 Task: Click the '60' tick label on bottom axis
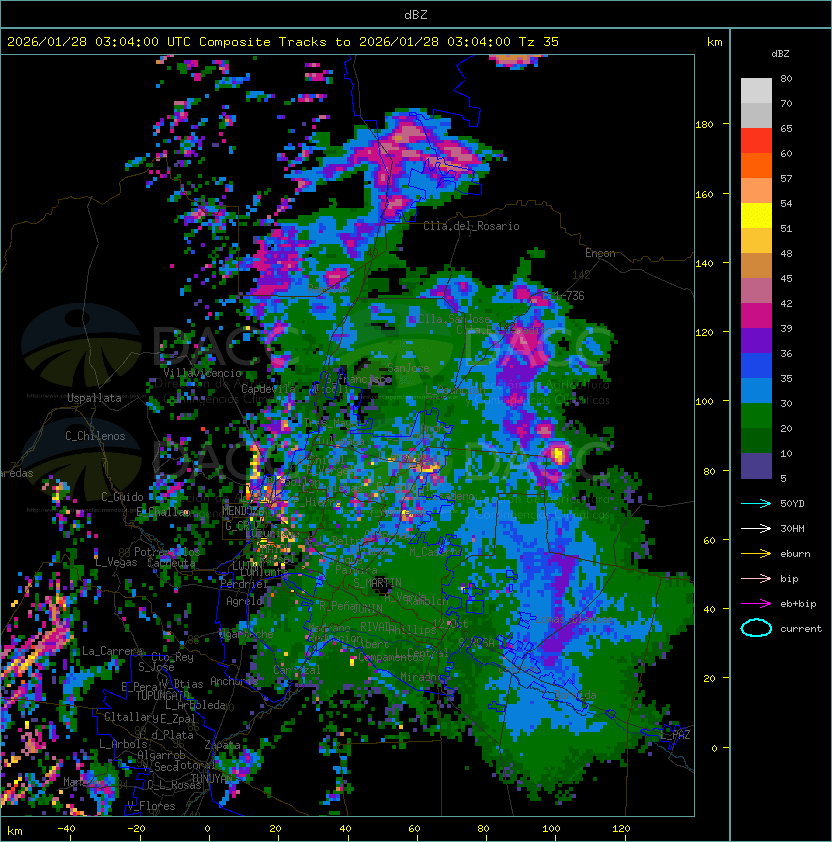coord(414,829)
